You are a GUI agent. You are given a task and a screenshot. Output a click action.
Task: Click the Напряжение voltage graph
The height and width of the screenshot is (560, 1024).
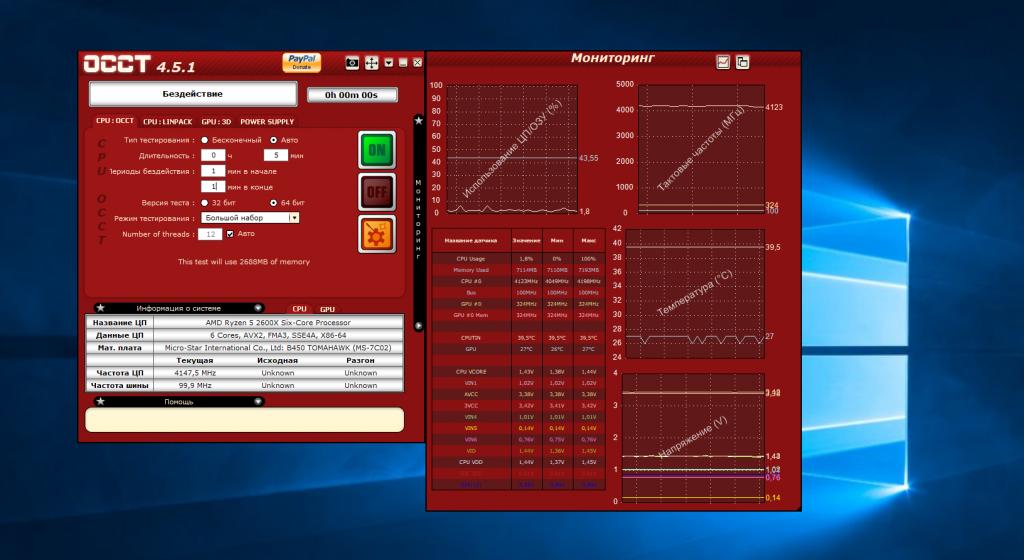coord(693,437)
